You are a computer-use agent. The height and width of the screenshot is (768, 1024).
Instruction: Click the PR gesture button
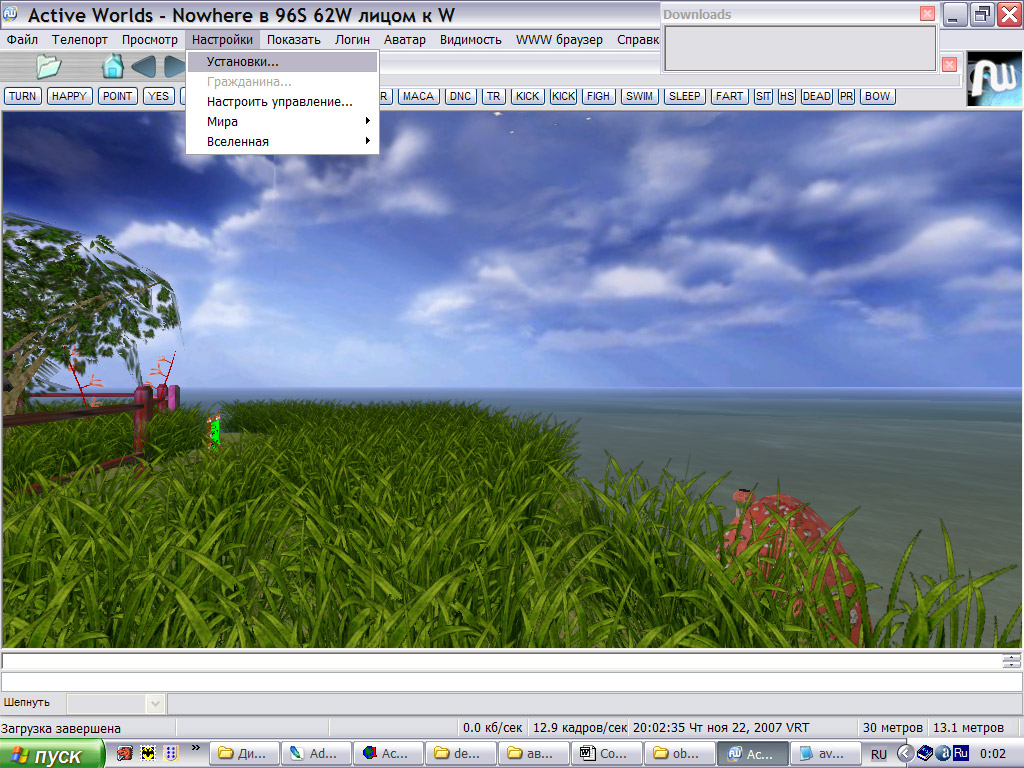coord(846,96)
